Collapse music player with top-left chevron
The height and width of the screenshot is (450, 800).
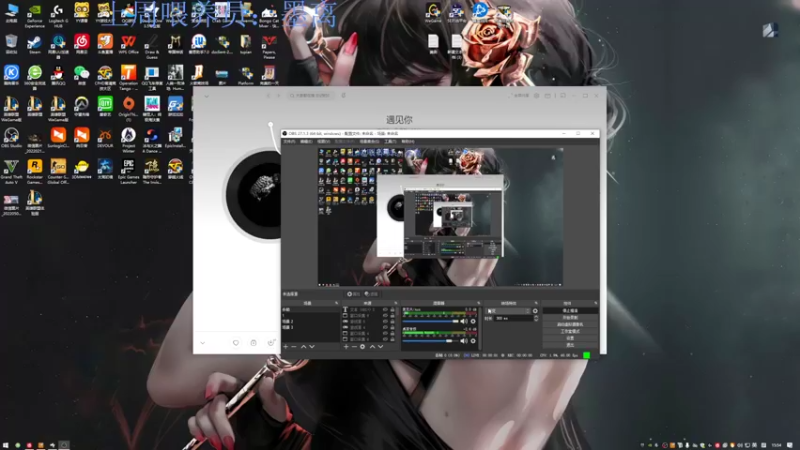(207, 95)
